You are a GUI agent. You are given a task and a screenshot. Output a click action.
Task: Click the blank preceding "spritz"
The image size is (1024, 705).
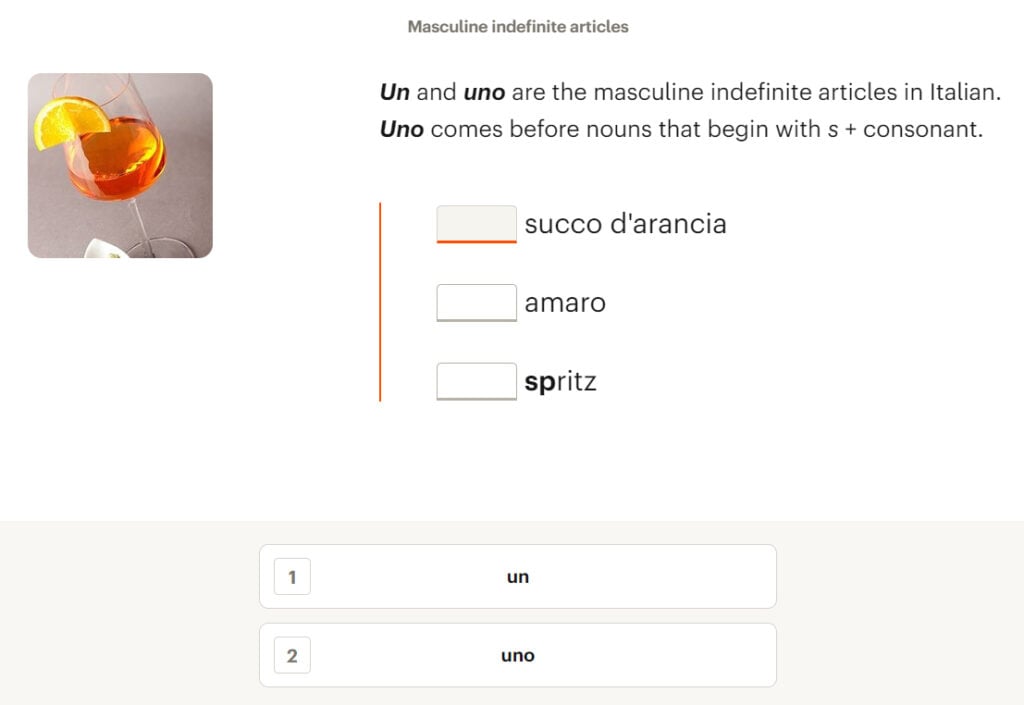pyautogui.click(x=476, y=380)
